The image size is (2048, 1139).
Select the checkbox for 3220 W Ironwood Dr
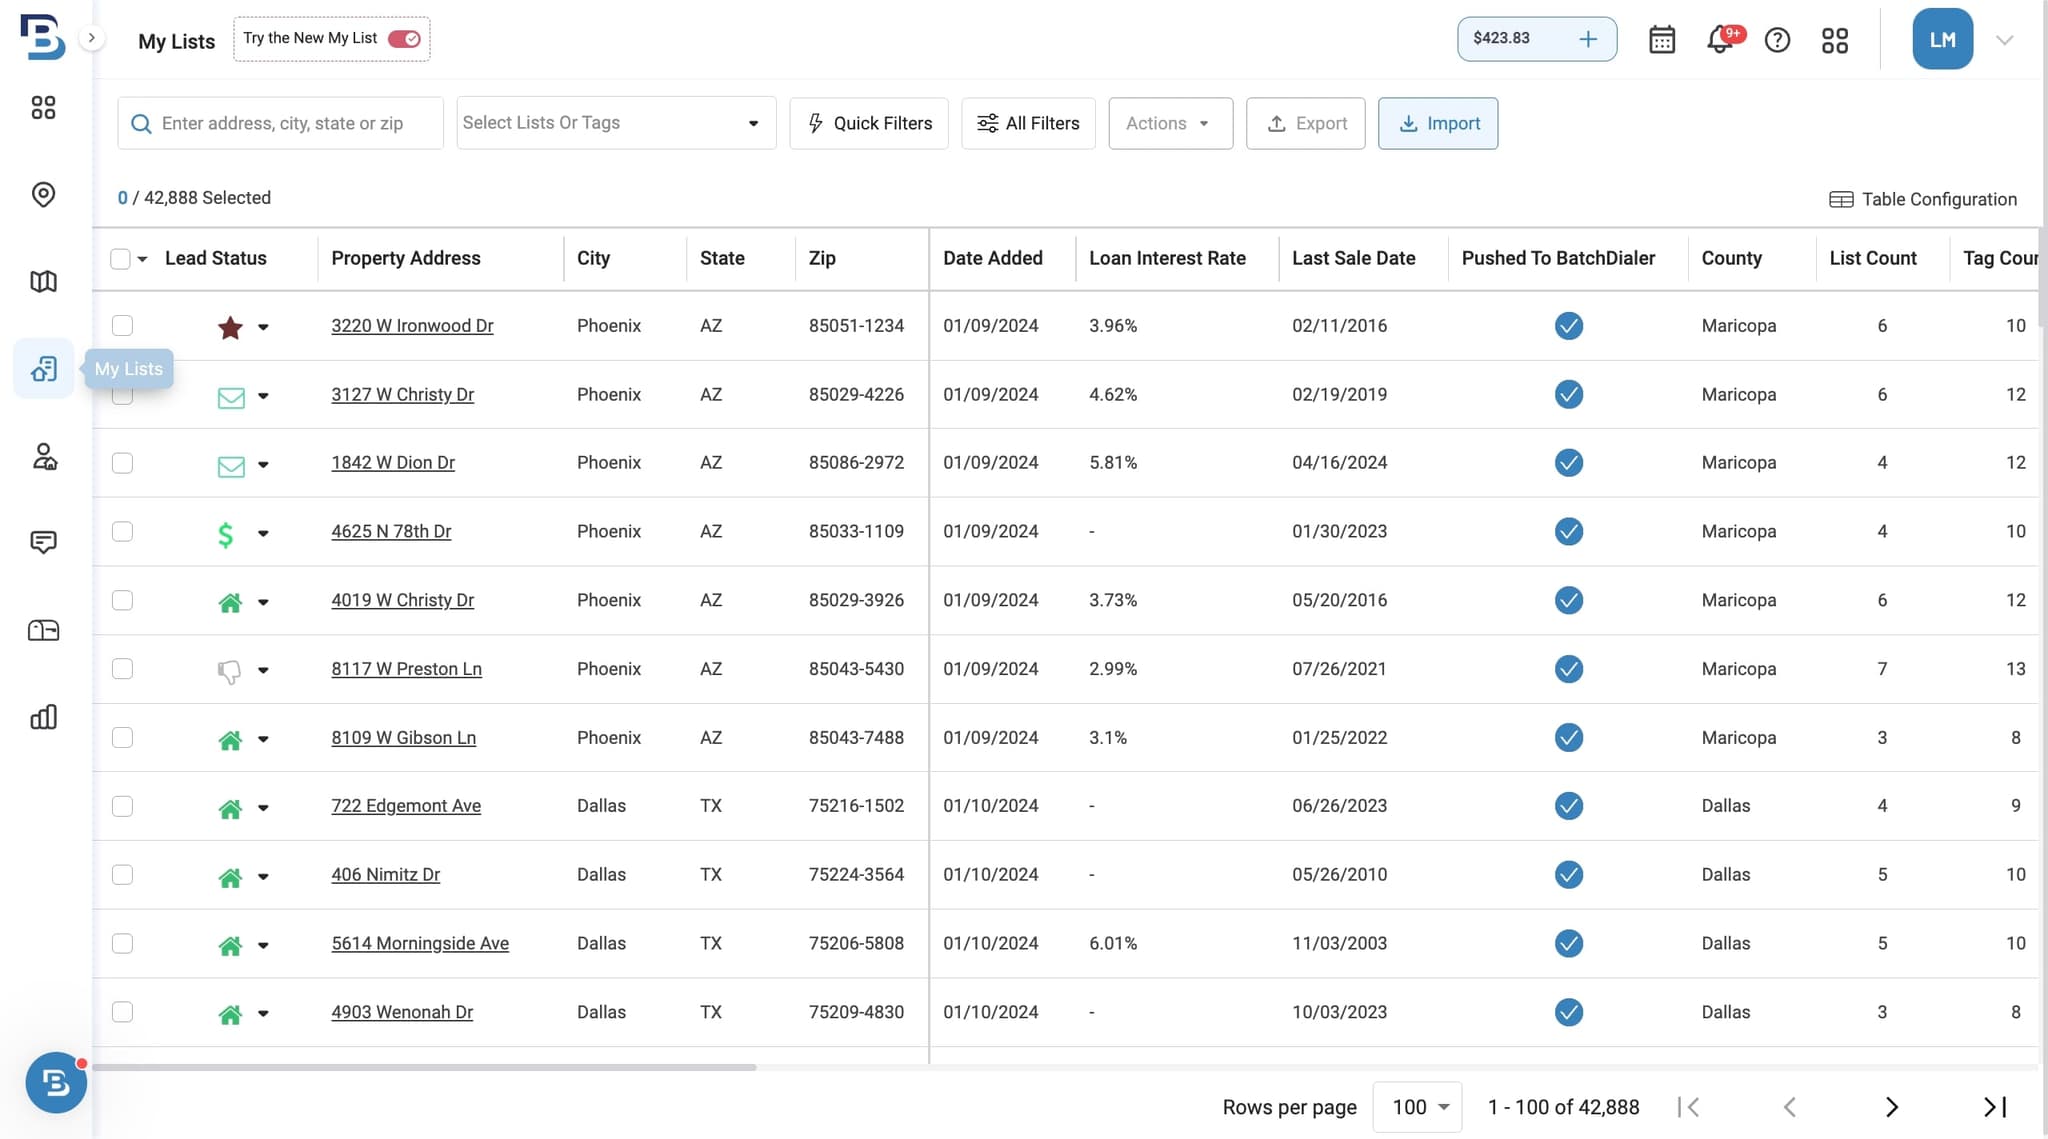click(x=122, y=325)
